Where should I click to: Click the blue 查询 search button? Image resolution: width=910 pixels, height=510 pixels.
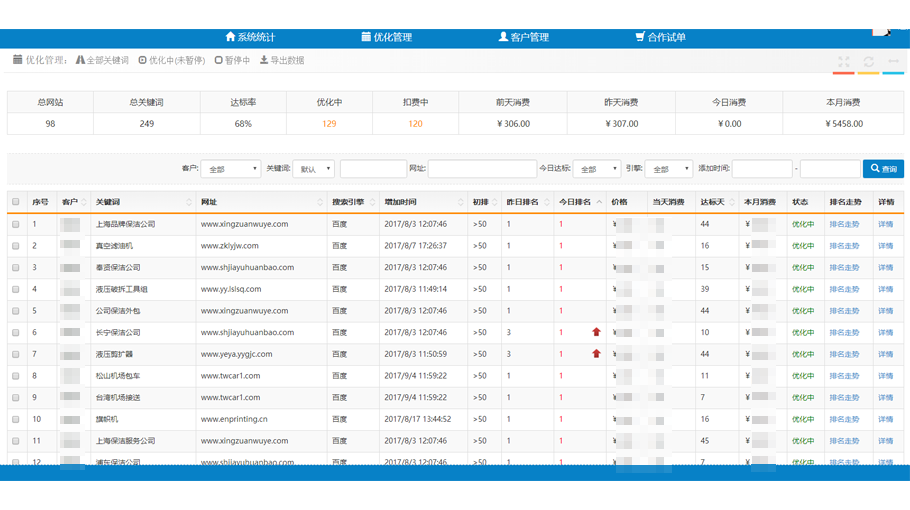883,169
